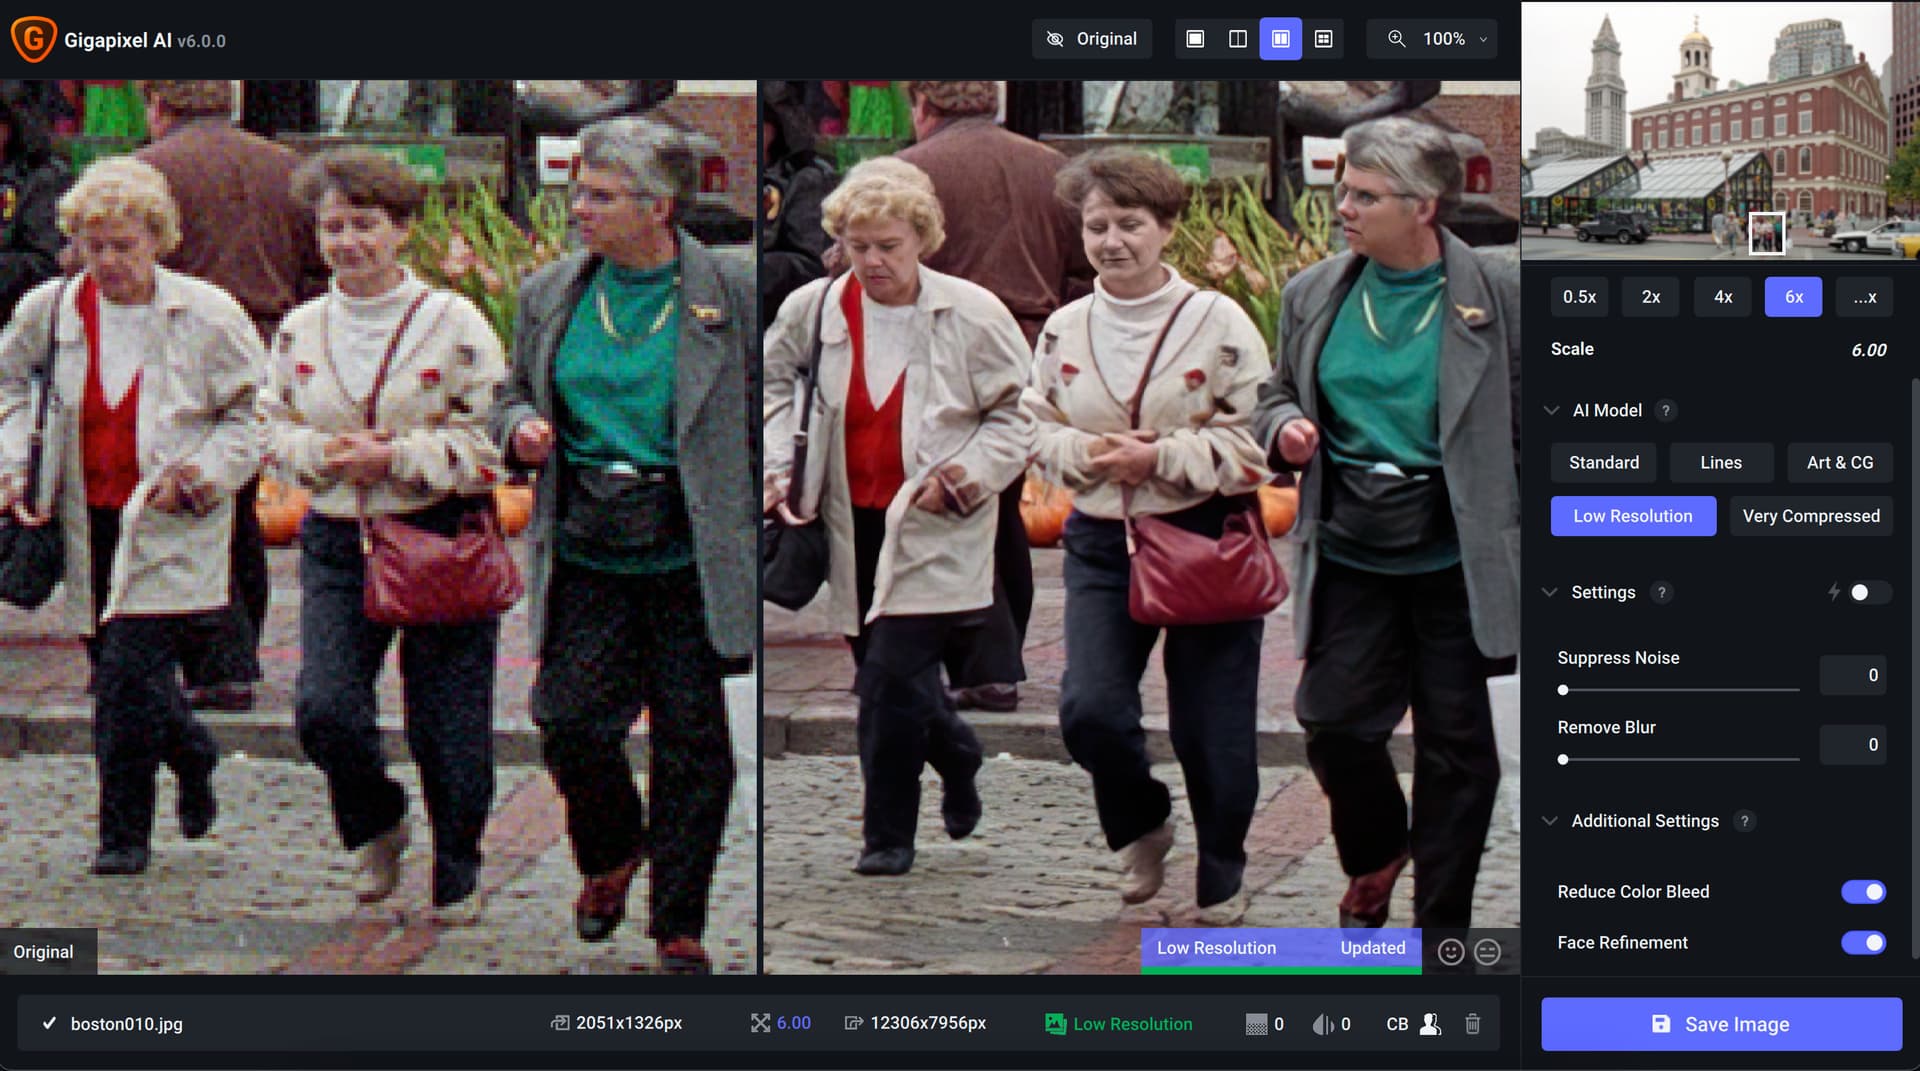Viewport: 1920px width, 1071px height.
Task: Choose the comparison grid view icon
Action: (x=1323, y=39)
